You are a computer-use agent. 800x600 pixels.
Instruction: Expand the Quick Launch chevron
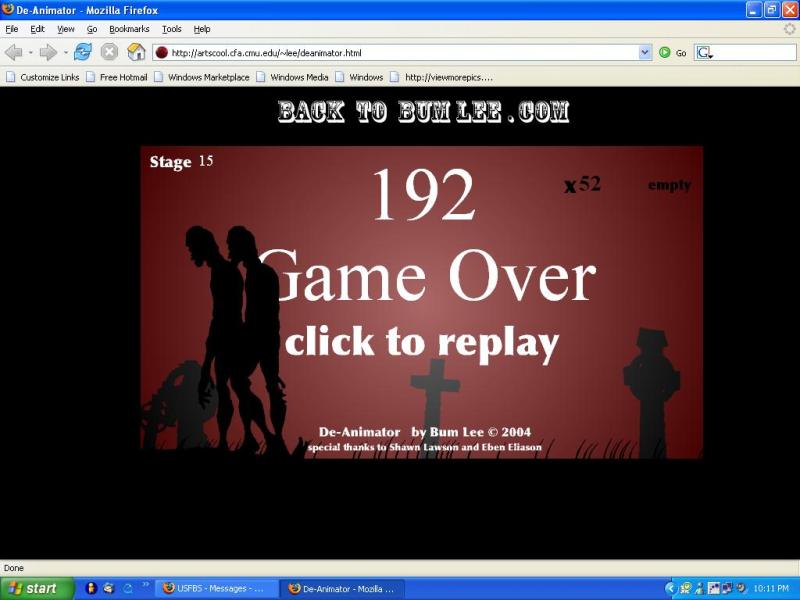tap(145, 584)
